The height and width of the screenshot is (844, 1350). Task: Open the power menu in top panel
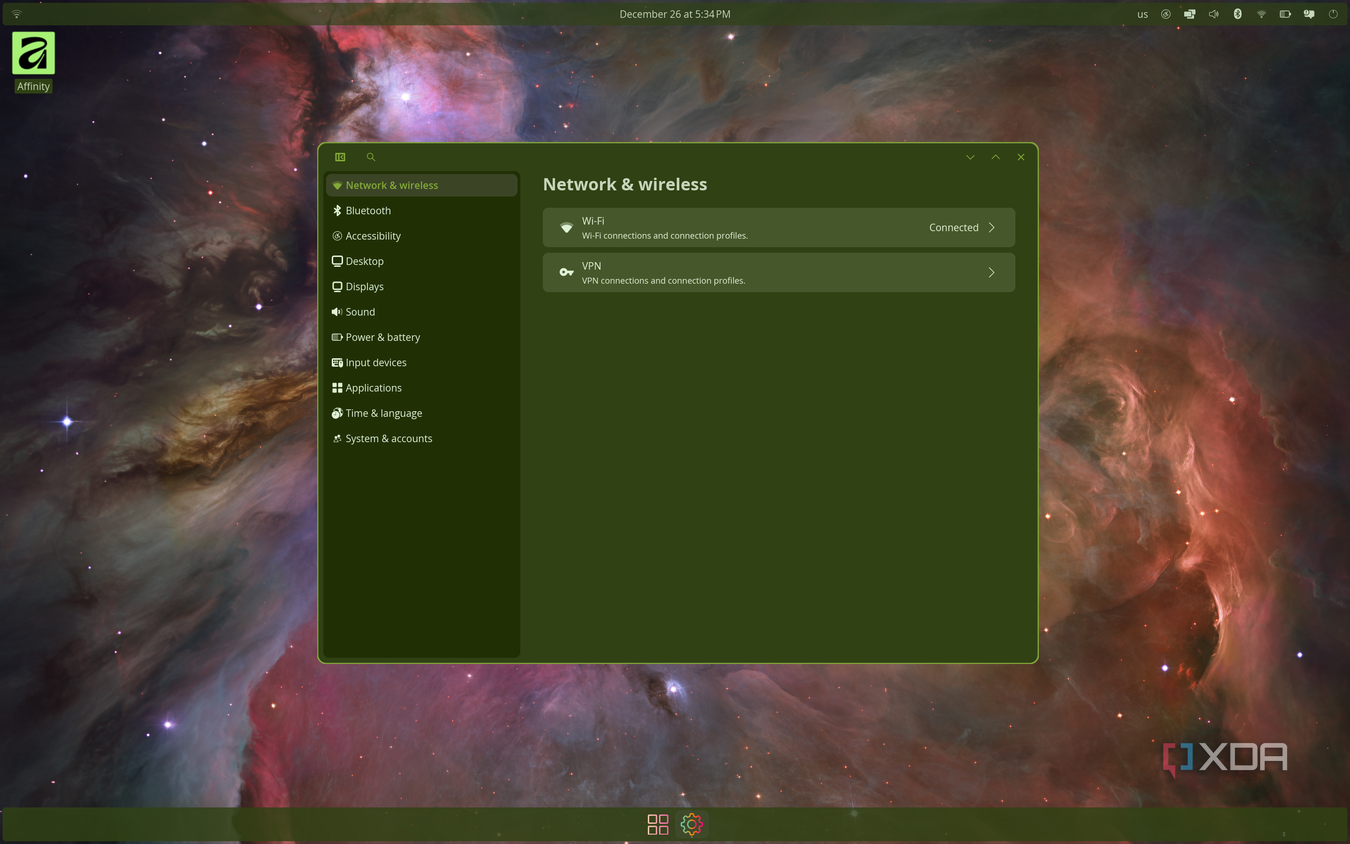tap(1333, 14)
